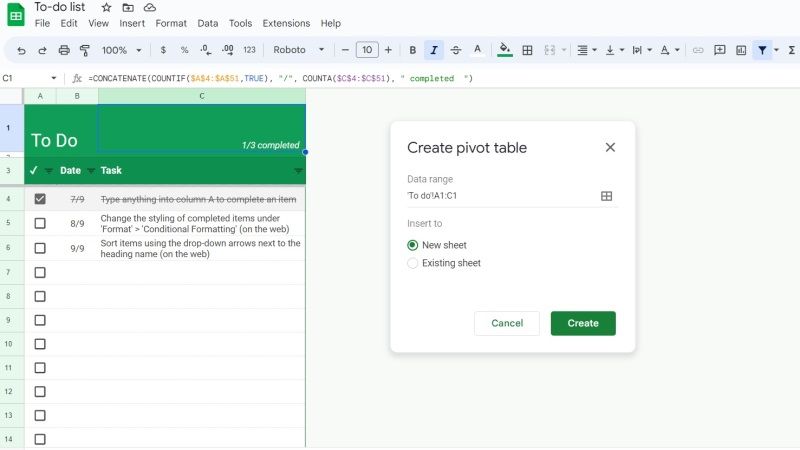Check cloud save status icon
This screenshot has height=450, width=800.
point(149,8)
